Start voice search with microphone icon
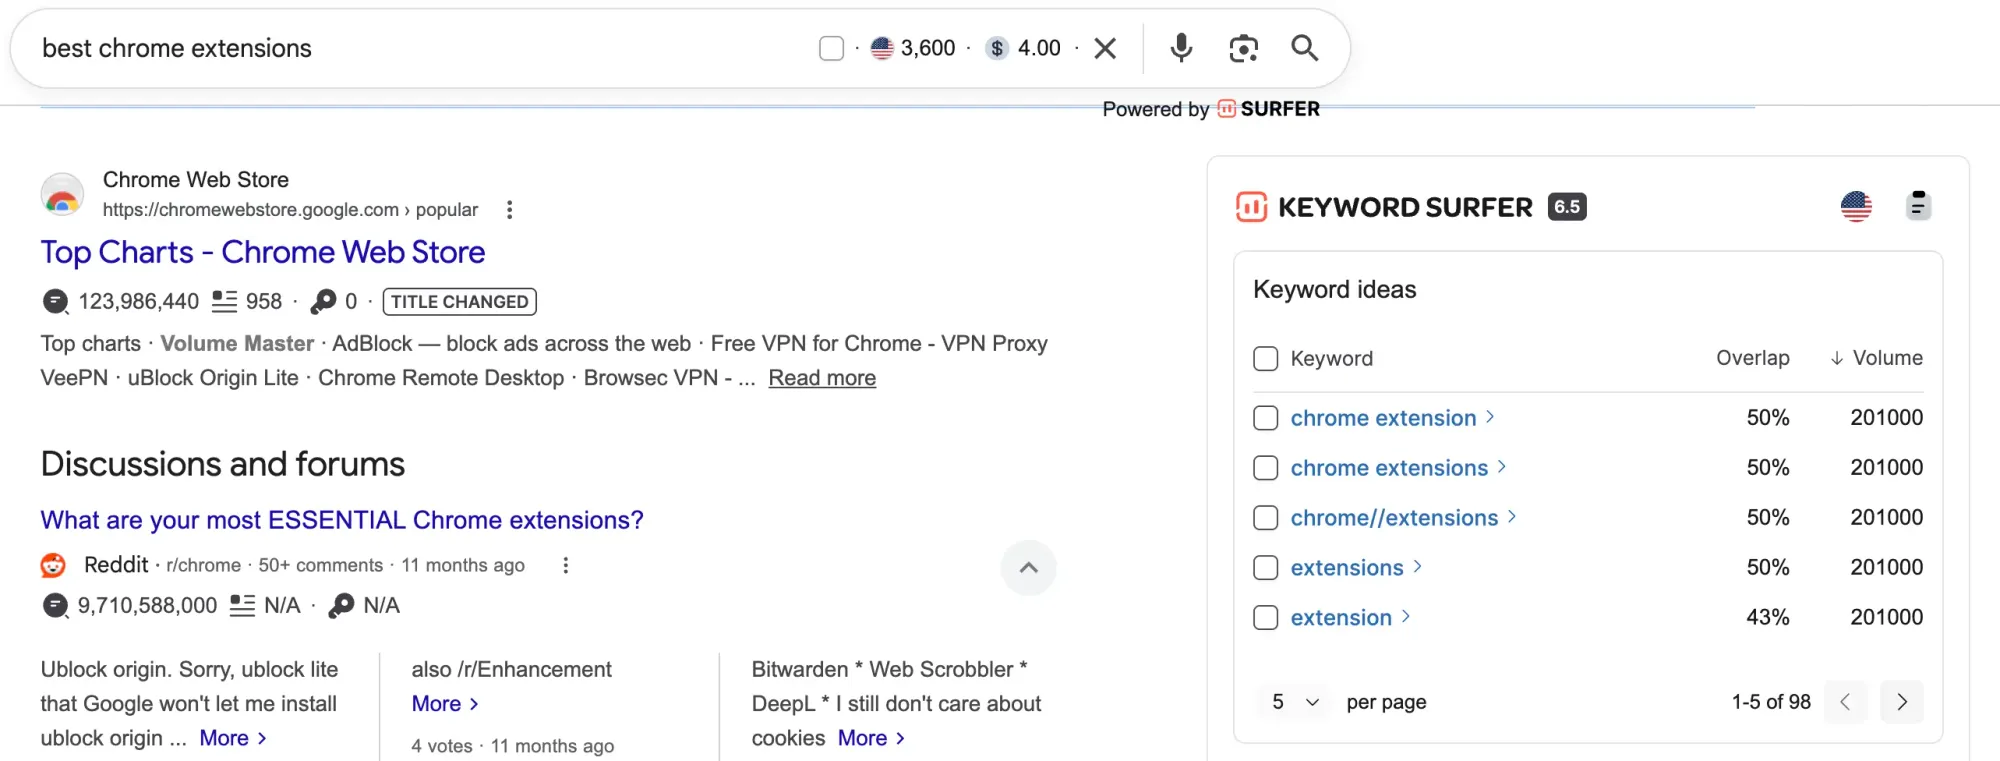 point(1181,47)
